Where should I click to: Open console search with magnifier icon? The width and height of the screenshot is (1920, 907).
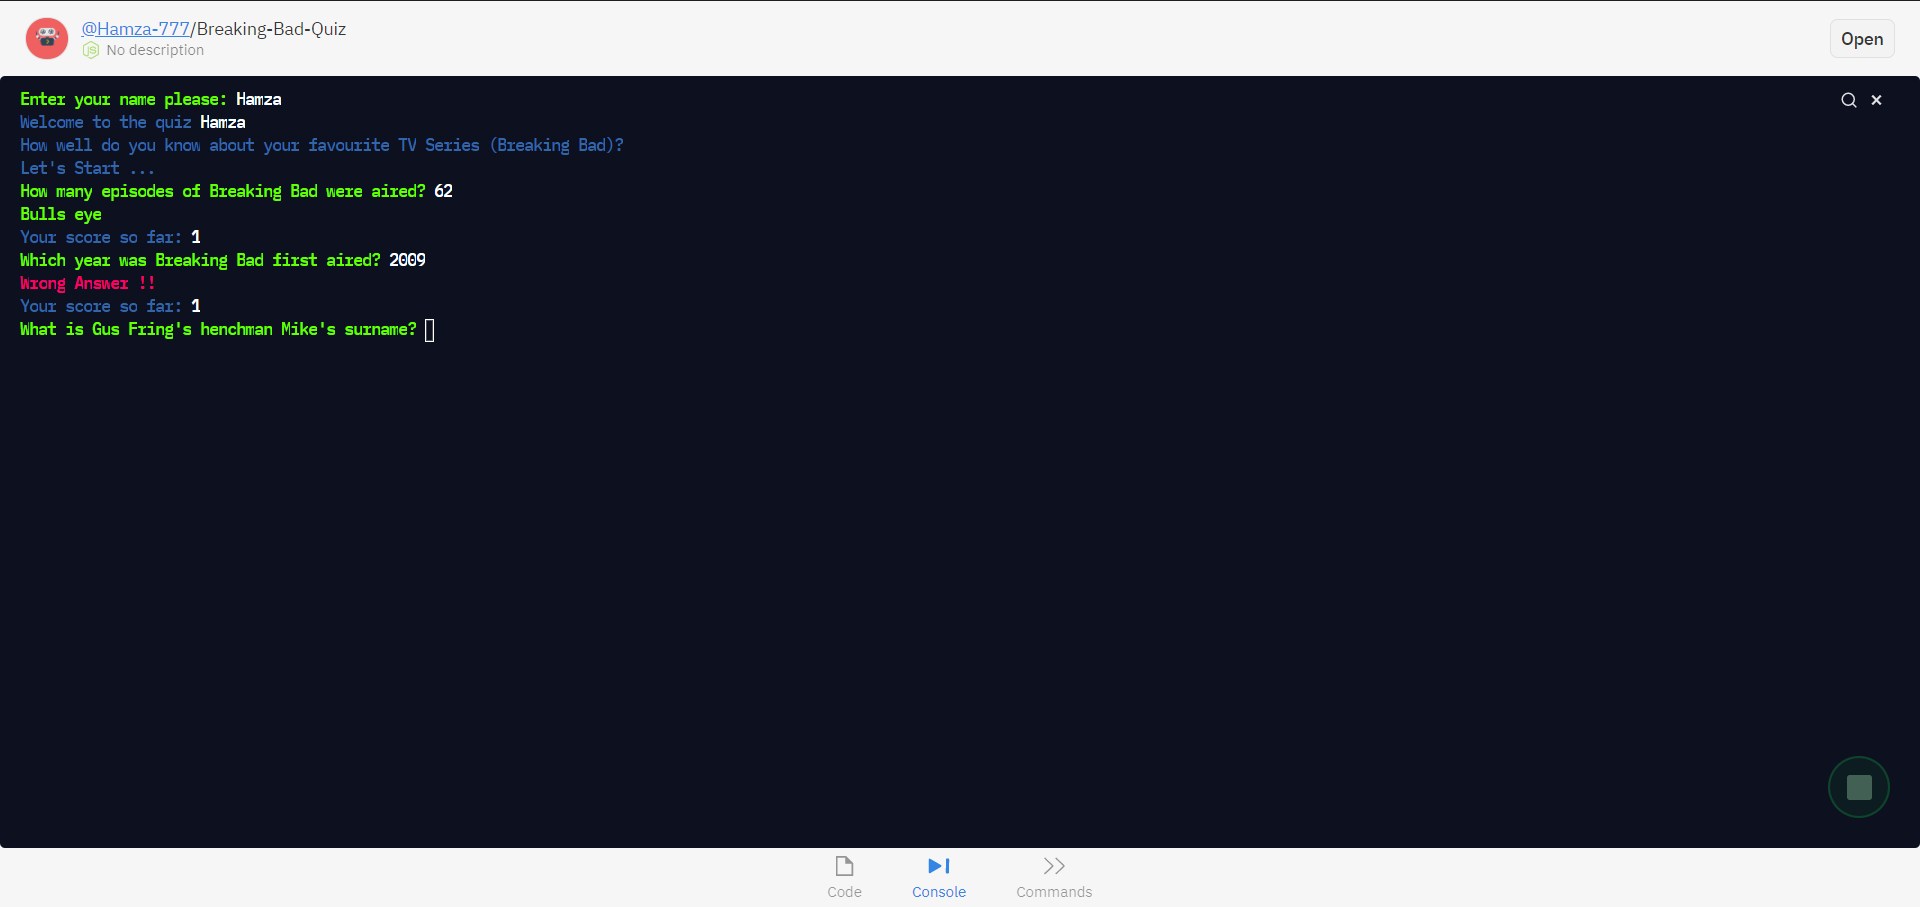click(x=1848, y=100)
